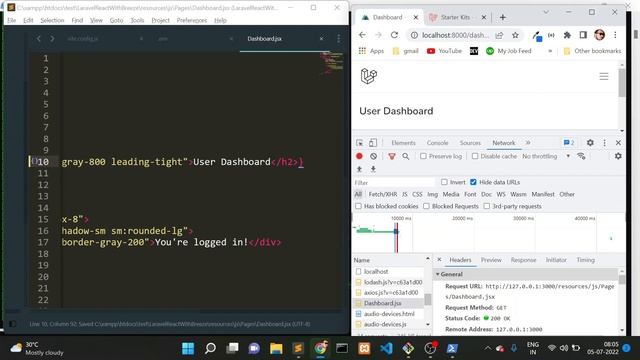Open the Preview tab of the request
Screen dimensions: 640x360
click(x=491, y=260)
